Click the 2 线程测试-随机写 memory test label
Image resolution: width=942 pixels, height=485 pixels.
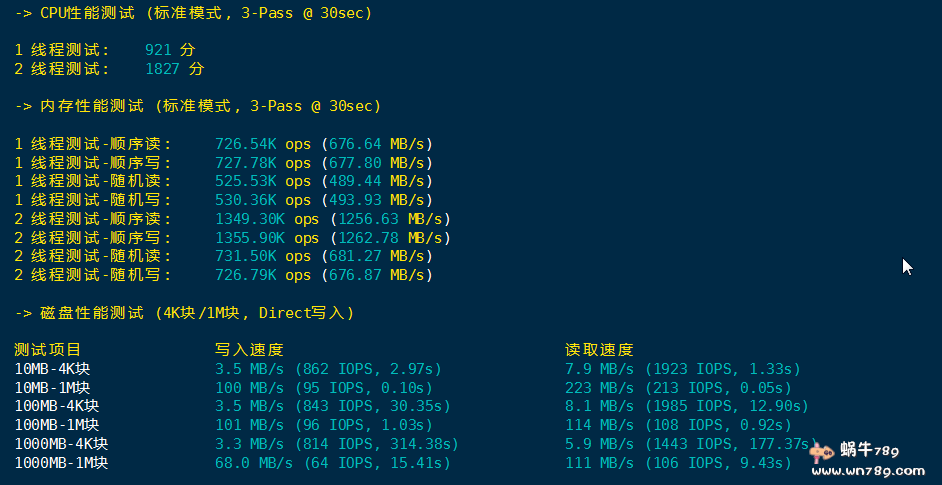pos(93,275)
